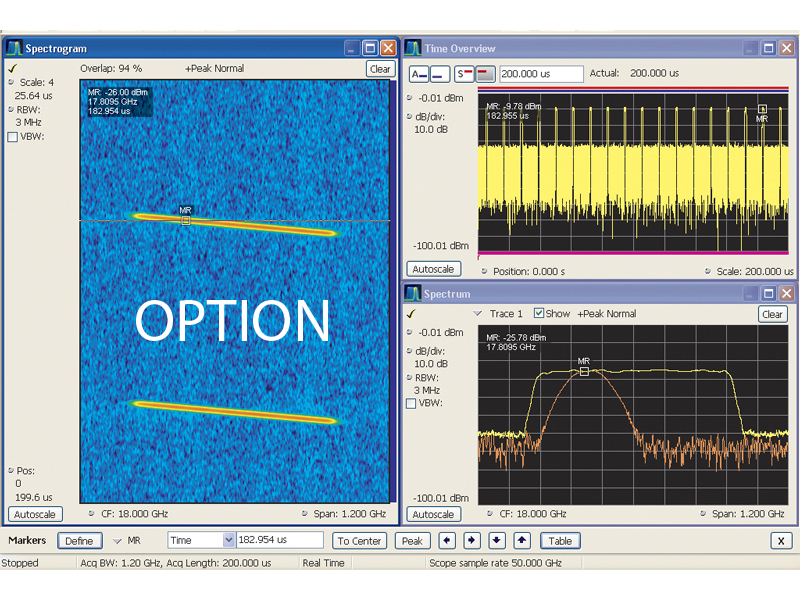
Task: Expand the Trace 1 selector dropdown arrow
Action: (x=477, y=314)
